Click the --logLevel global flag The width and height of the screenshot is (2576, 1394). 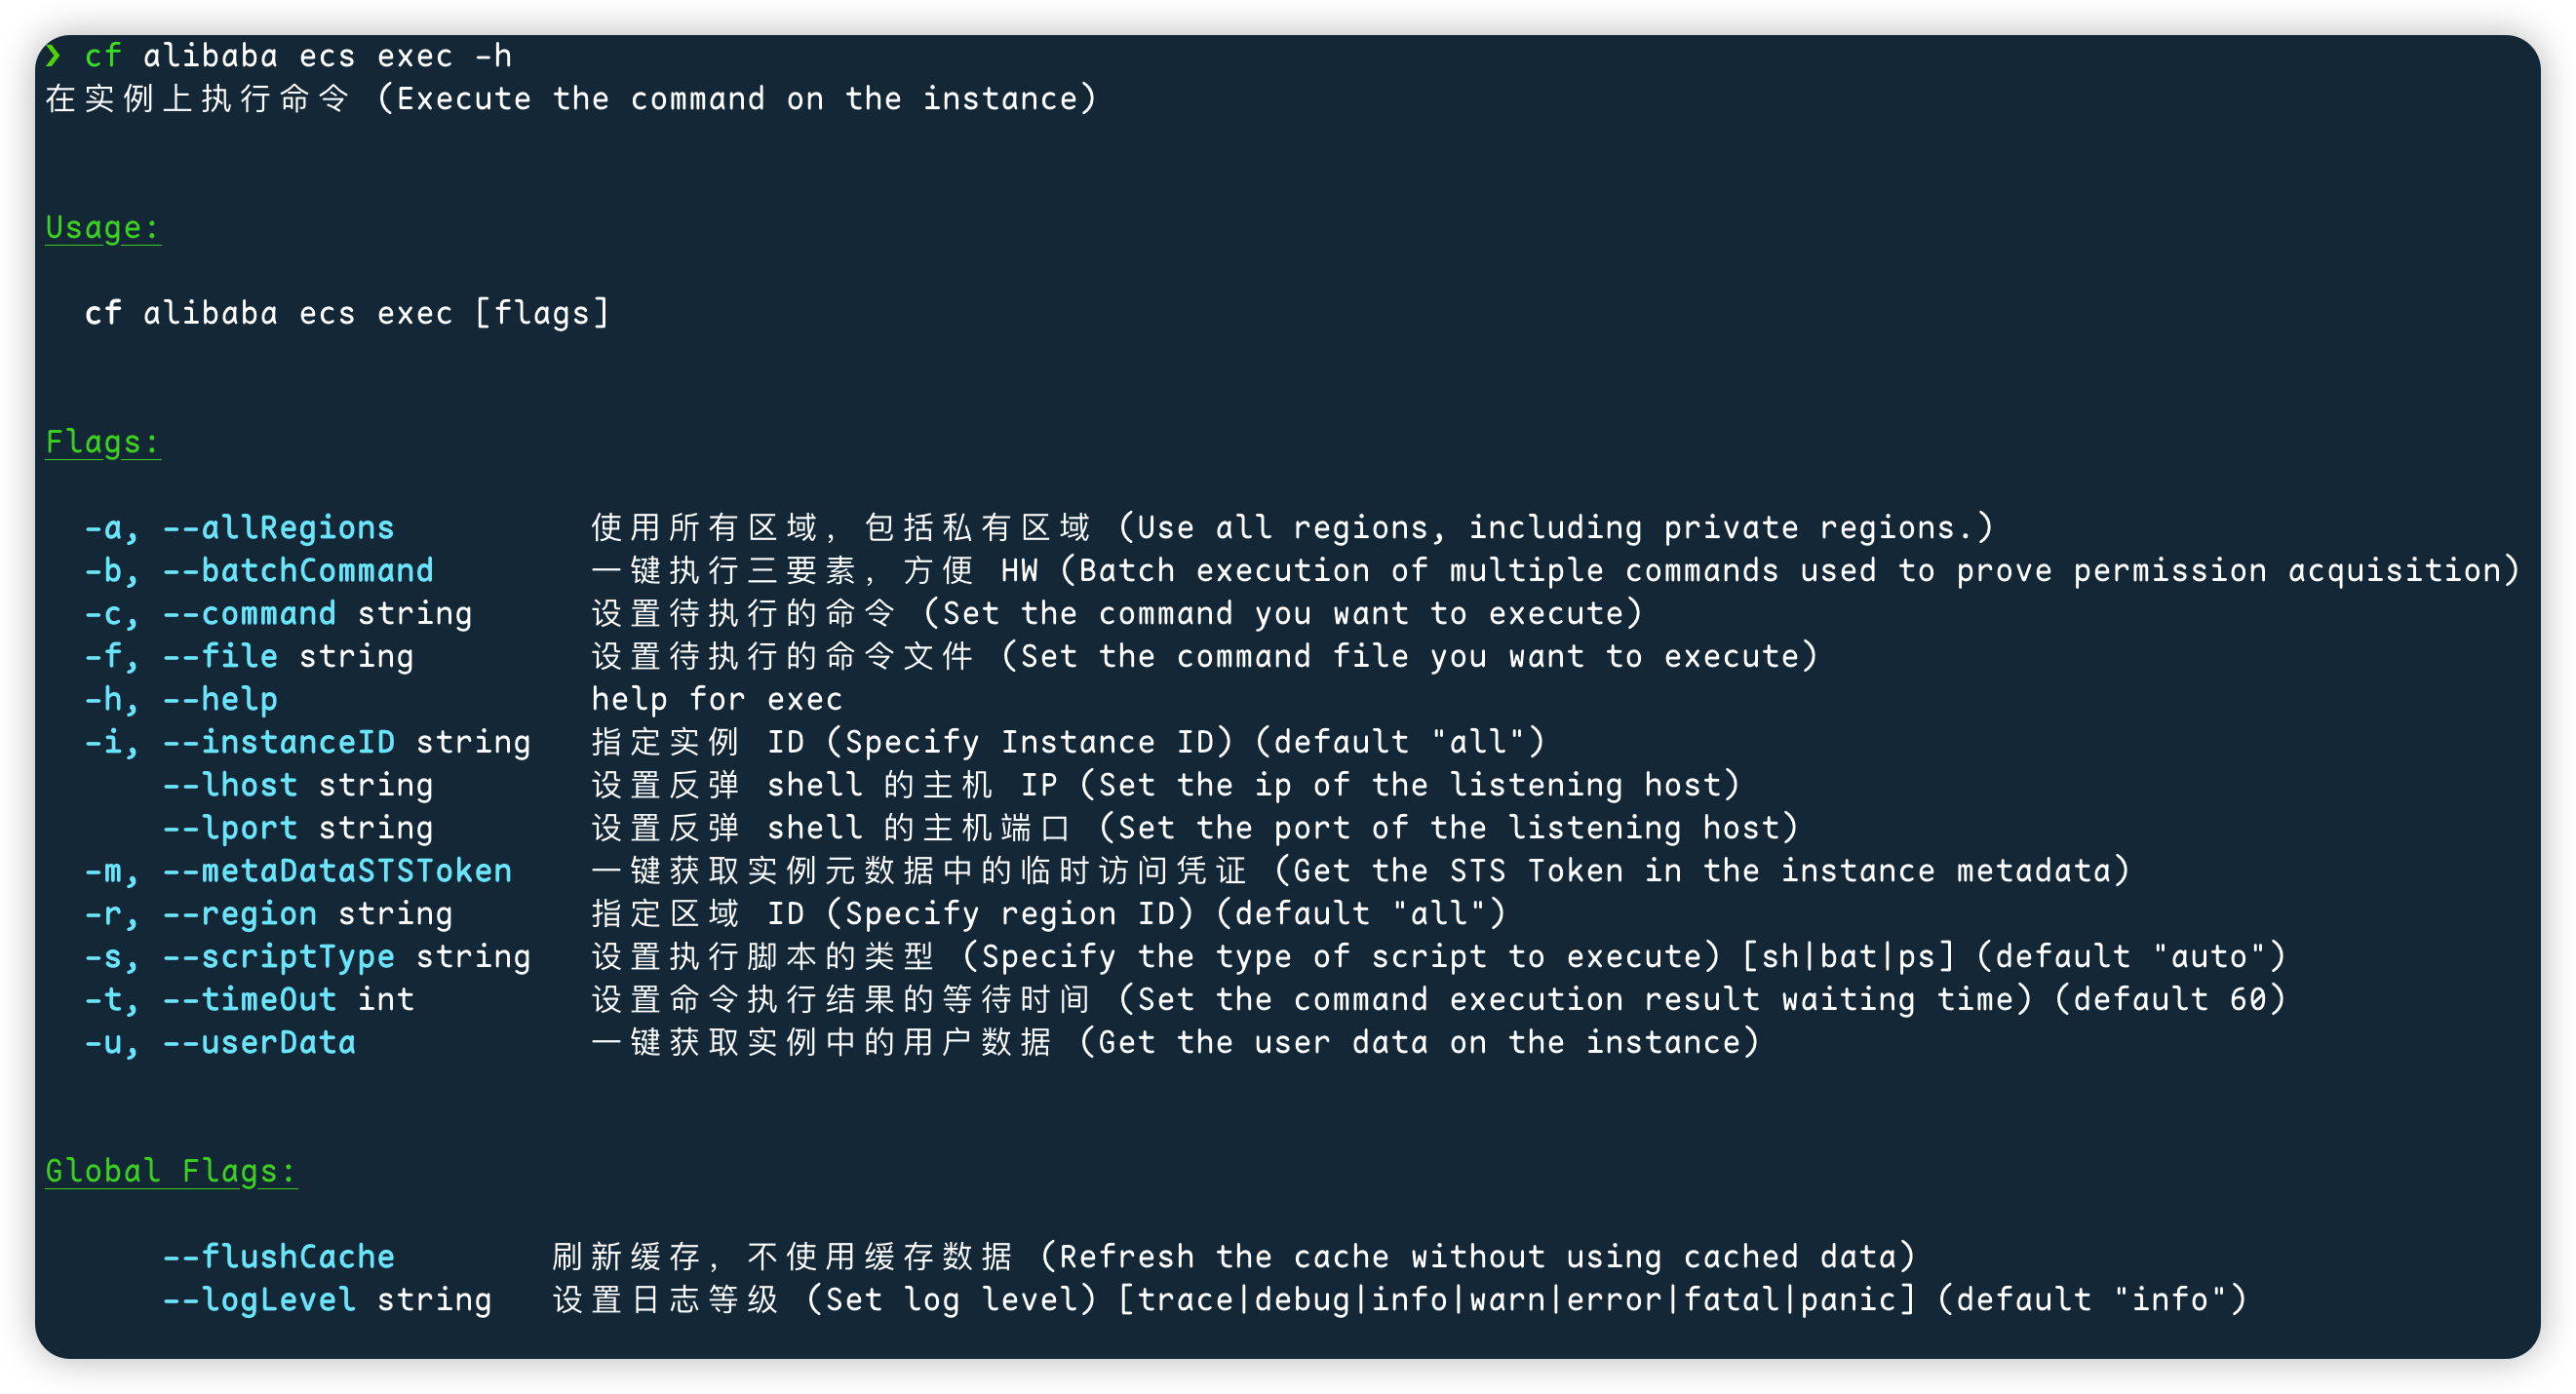(x=259, y=1300)
